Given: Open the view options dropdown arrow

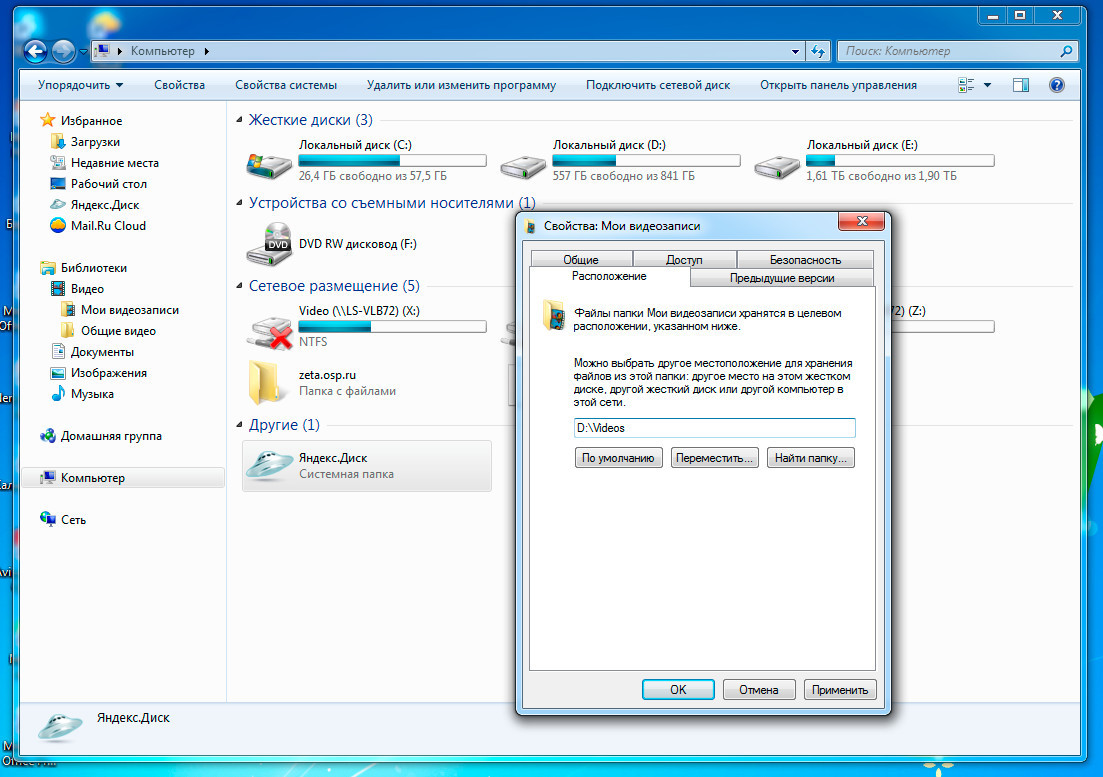Looking at the screenshot, I should point(987,85).
